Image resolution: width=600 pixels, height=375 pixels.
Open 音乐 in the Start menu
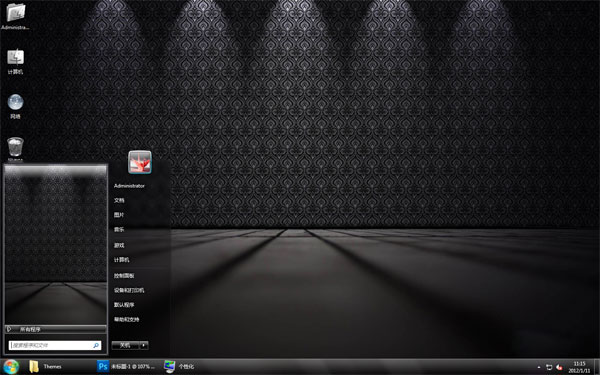(119, 230)
